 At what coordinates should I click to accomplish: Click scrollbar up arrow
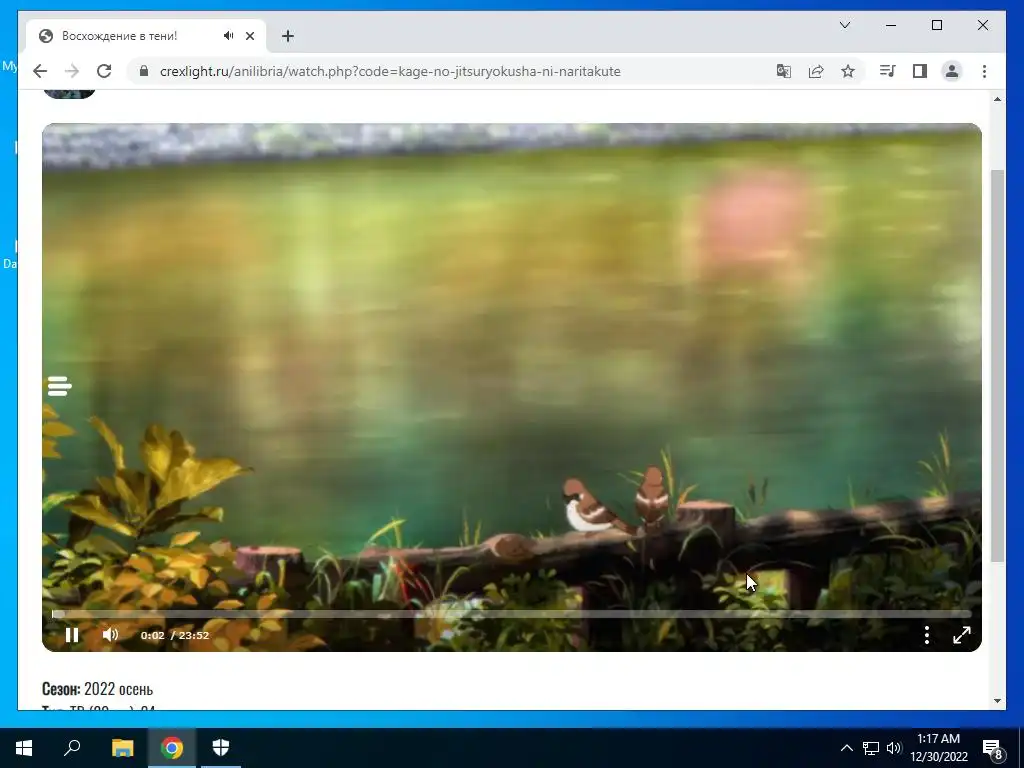(x=997, y=99)
